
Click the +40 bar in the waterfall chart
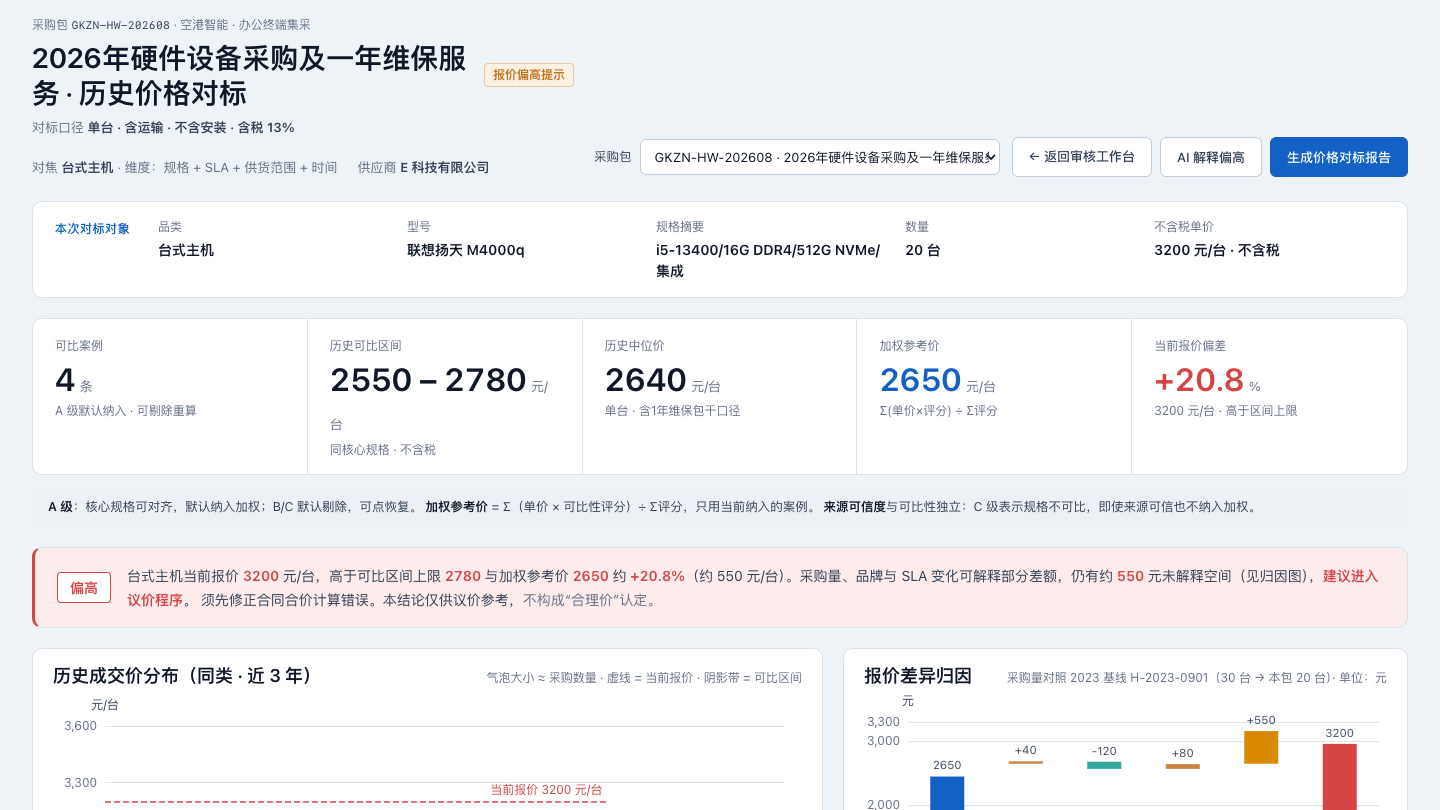click(1026, 762)
